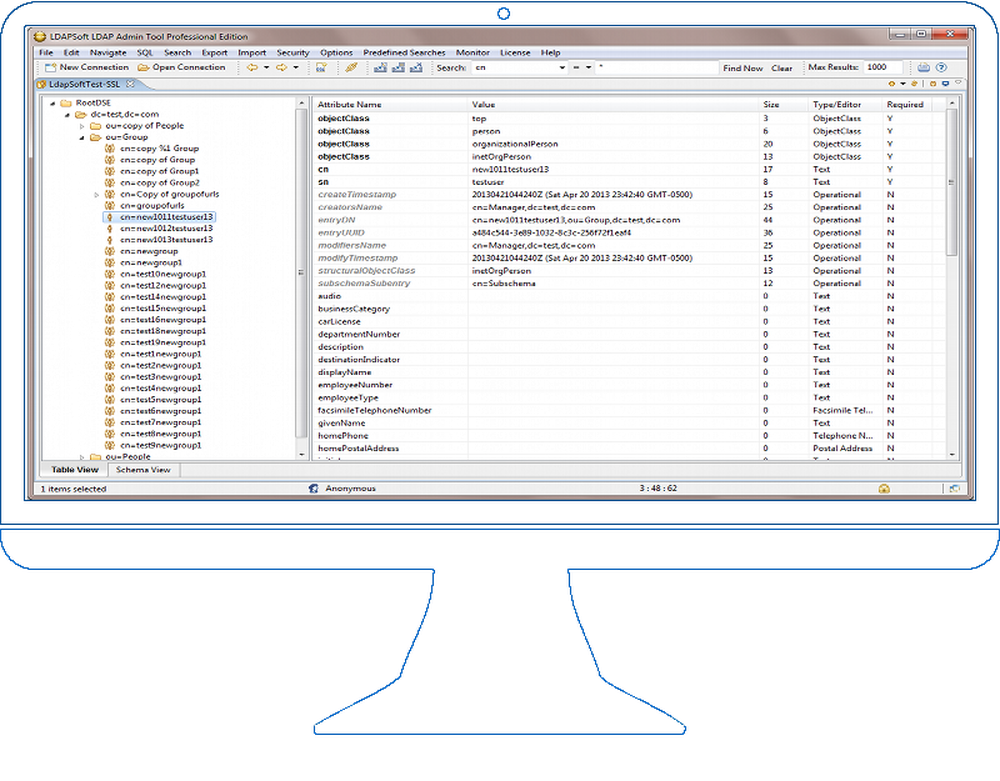Sort by the Required column header
1000x781 pixels.
(x=906, y=105)
